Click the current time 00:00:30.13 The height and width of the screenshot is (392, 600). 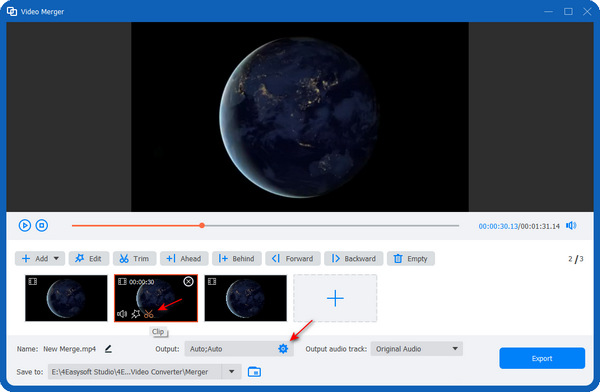pos(498,226)
